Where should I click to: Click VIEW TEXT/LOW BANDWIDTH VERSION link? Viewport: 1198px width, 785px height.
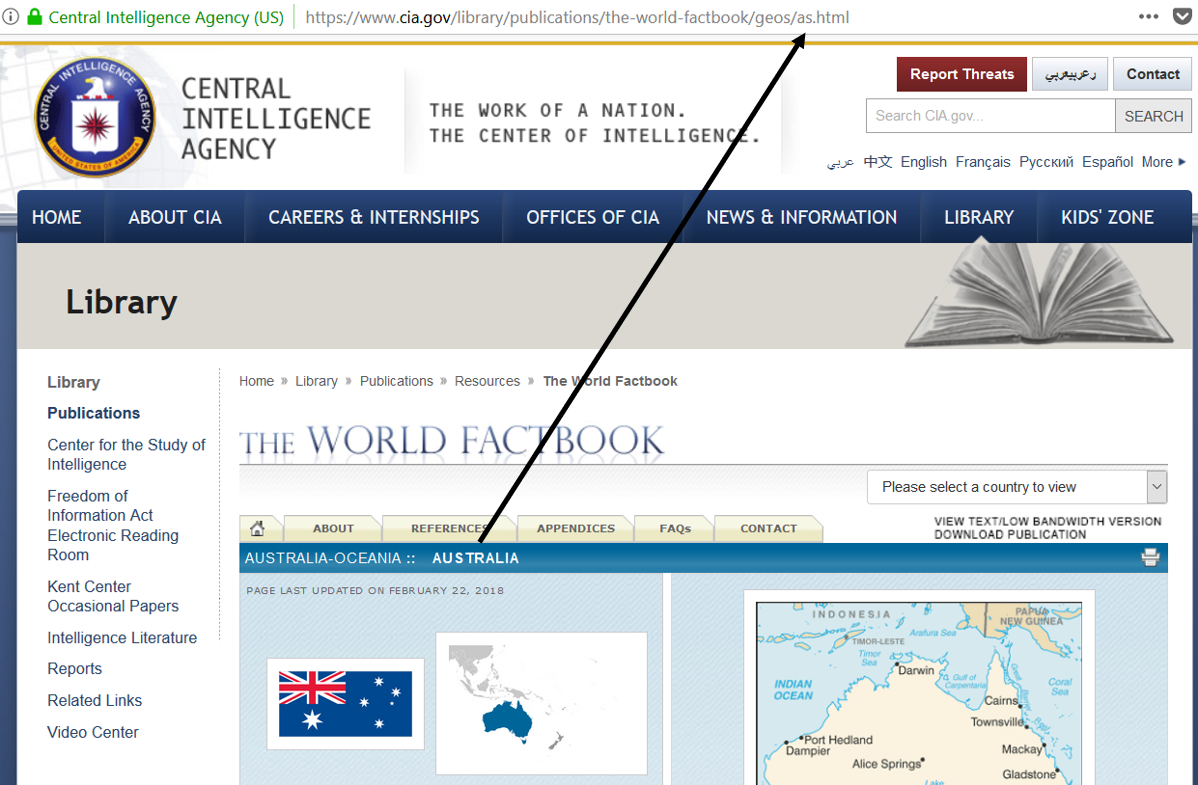[x=1047, y=521]
